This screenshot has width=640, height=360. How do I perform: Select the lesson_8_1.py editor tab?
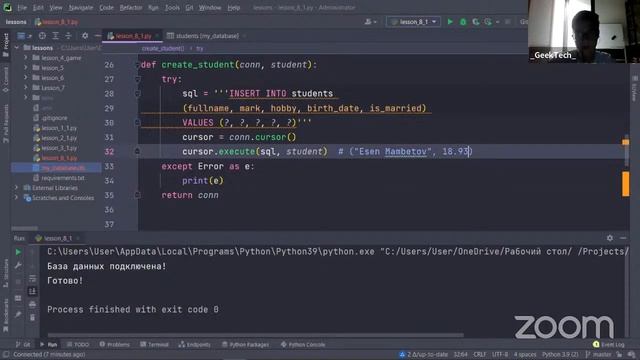133,36
